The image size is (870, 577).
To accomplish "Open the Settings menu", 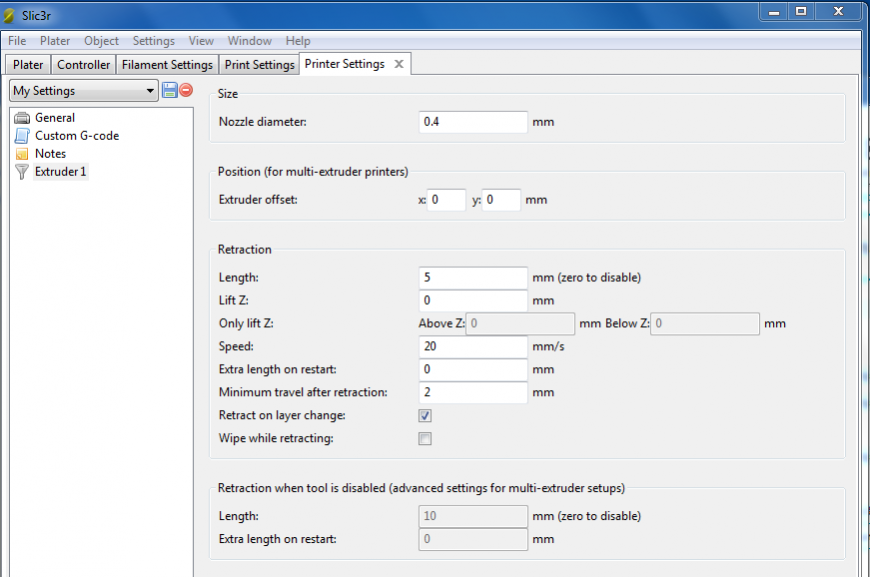I will click(x=154, y=41).
